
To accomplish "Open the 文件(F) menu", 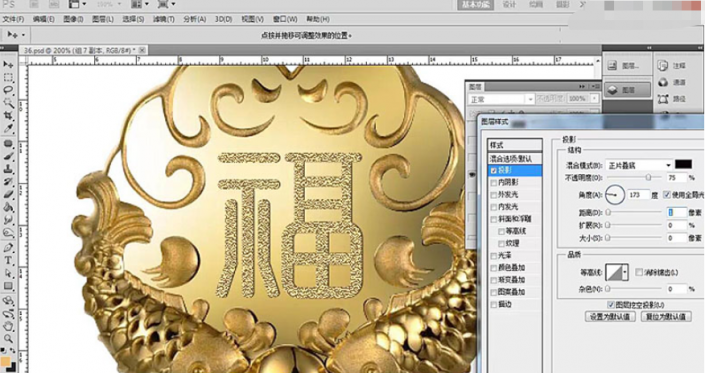I will [13, 19].
